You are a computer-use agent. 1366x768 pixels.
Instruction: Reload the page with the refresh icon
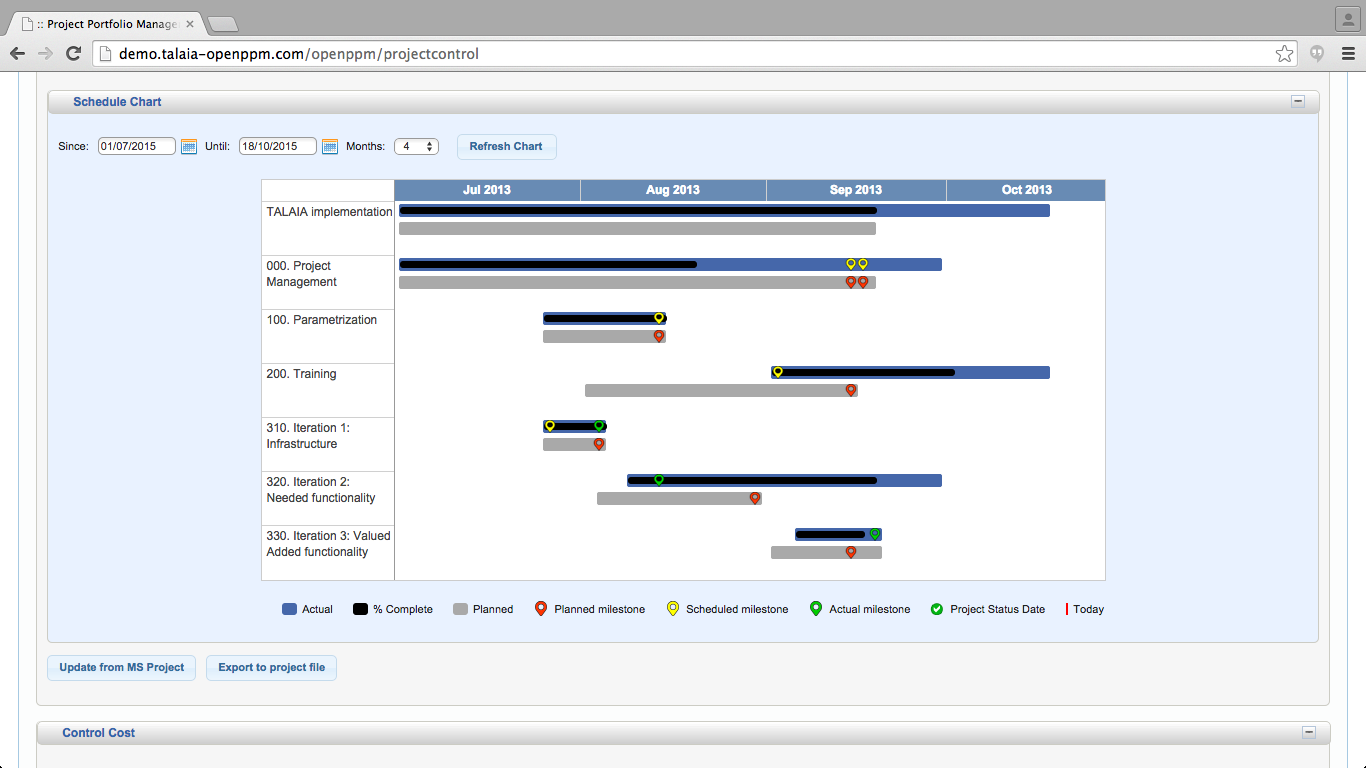[73, 53]
